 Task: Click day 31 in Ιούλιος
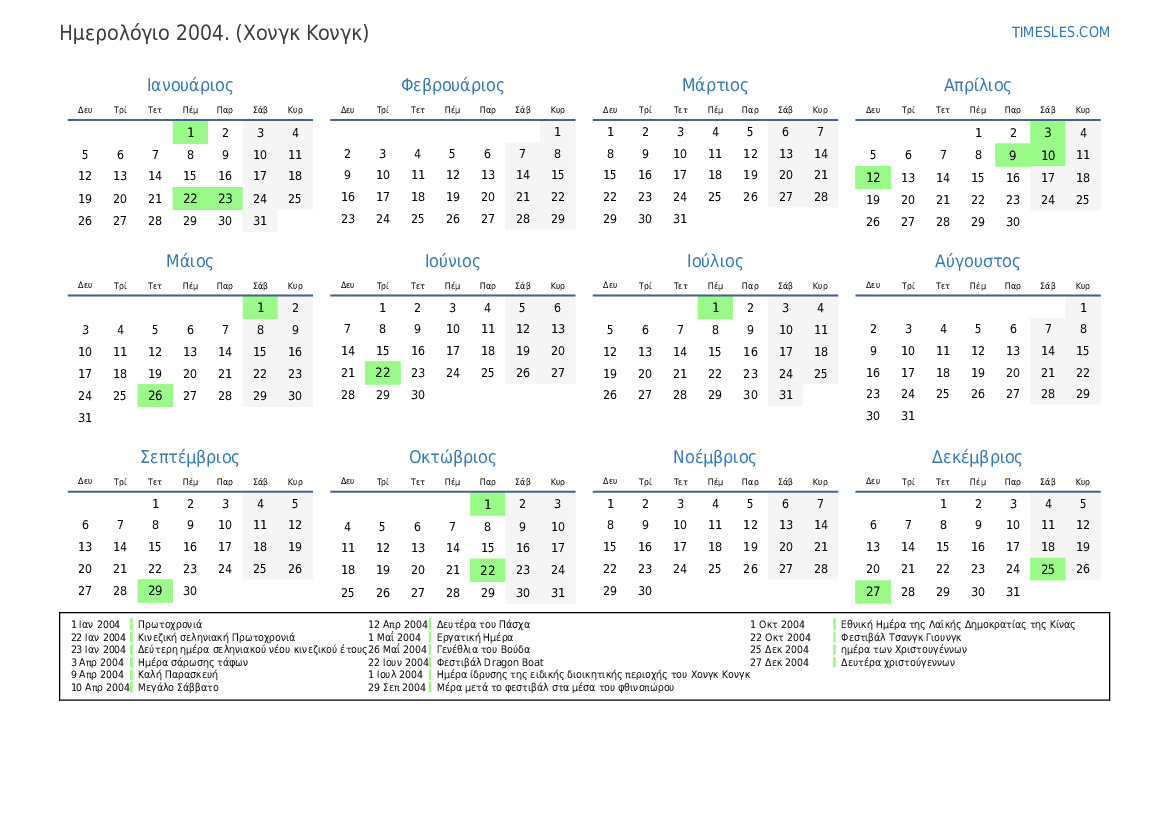tap(786, 395)
